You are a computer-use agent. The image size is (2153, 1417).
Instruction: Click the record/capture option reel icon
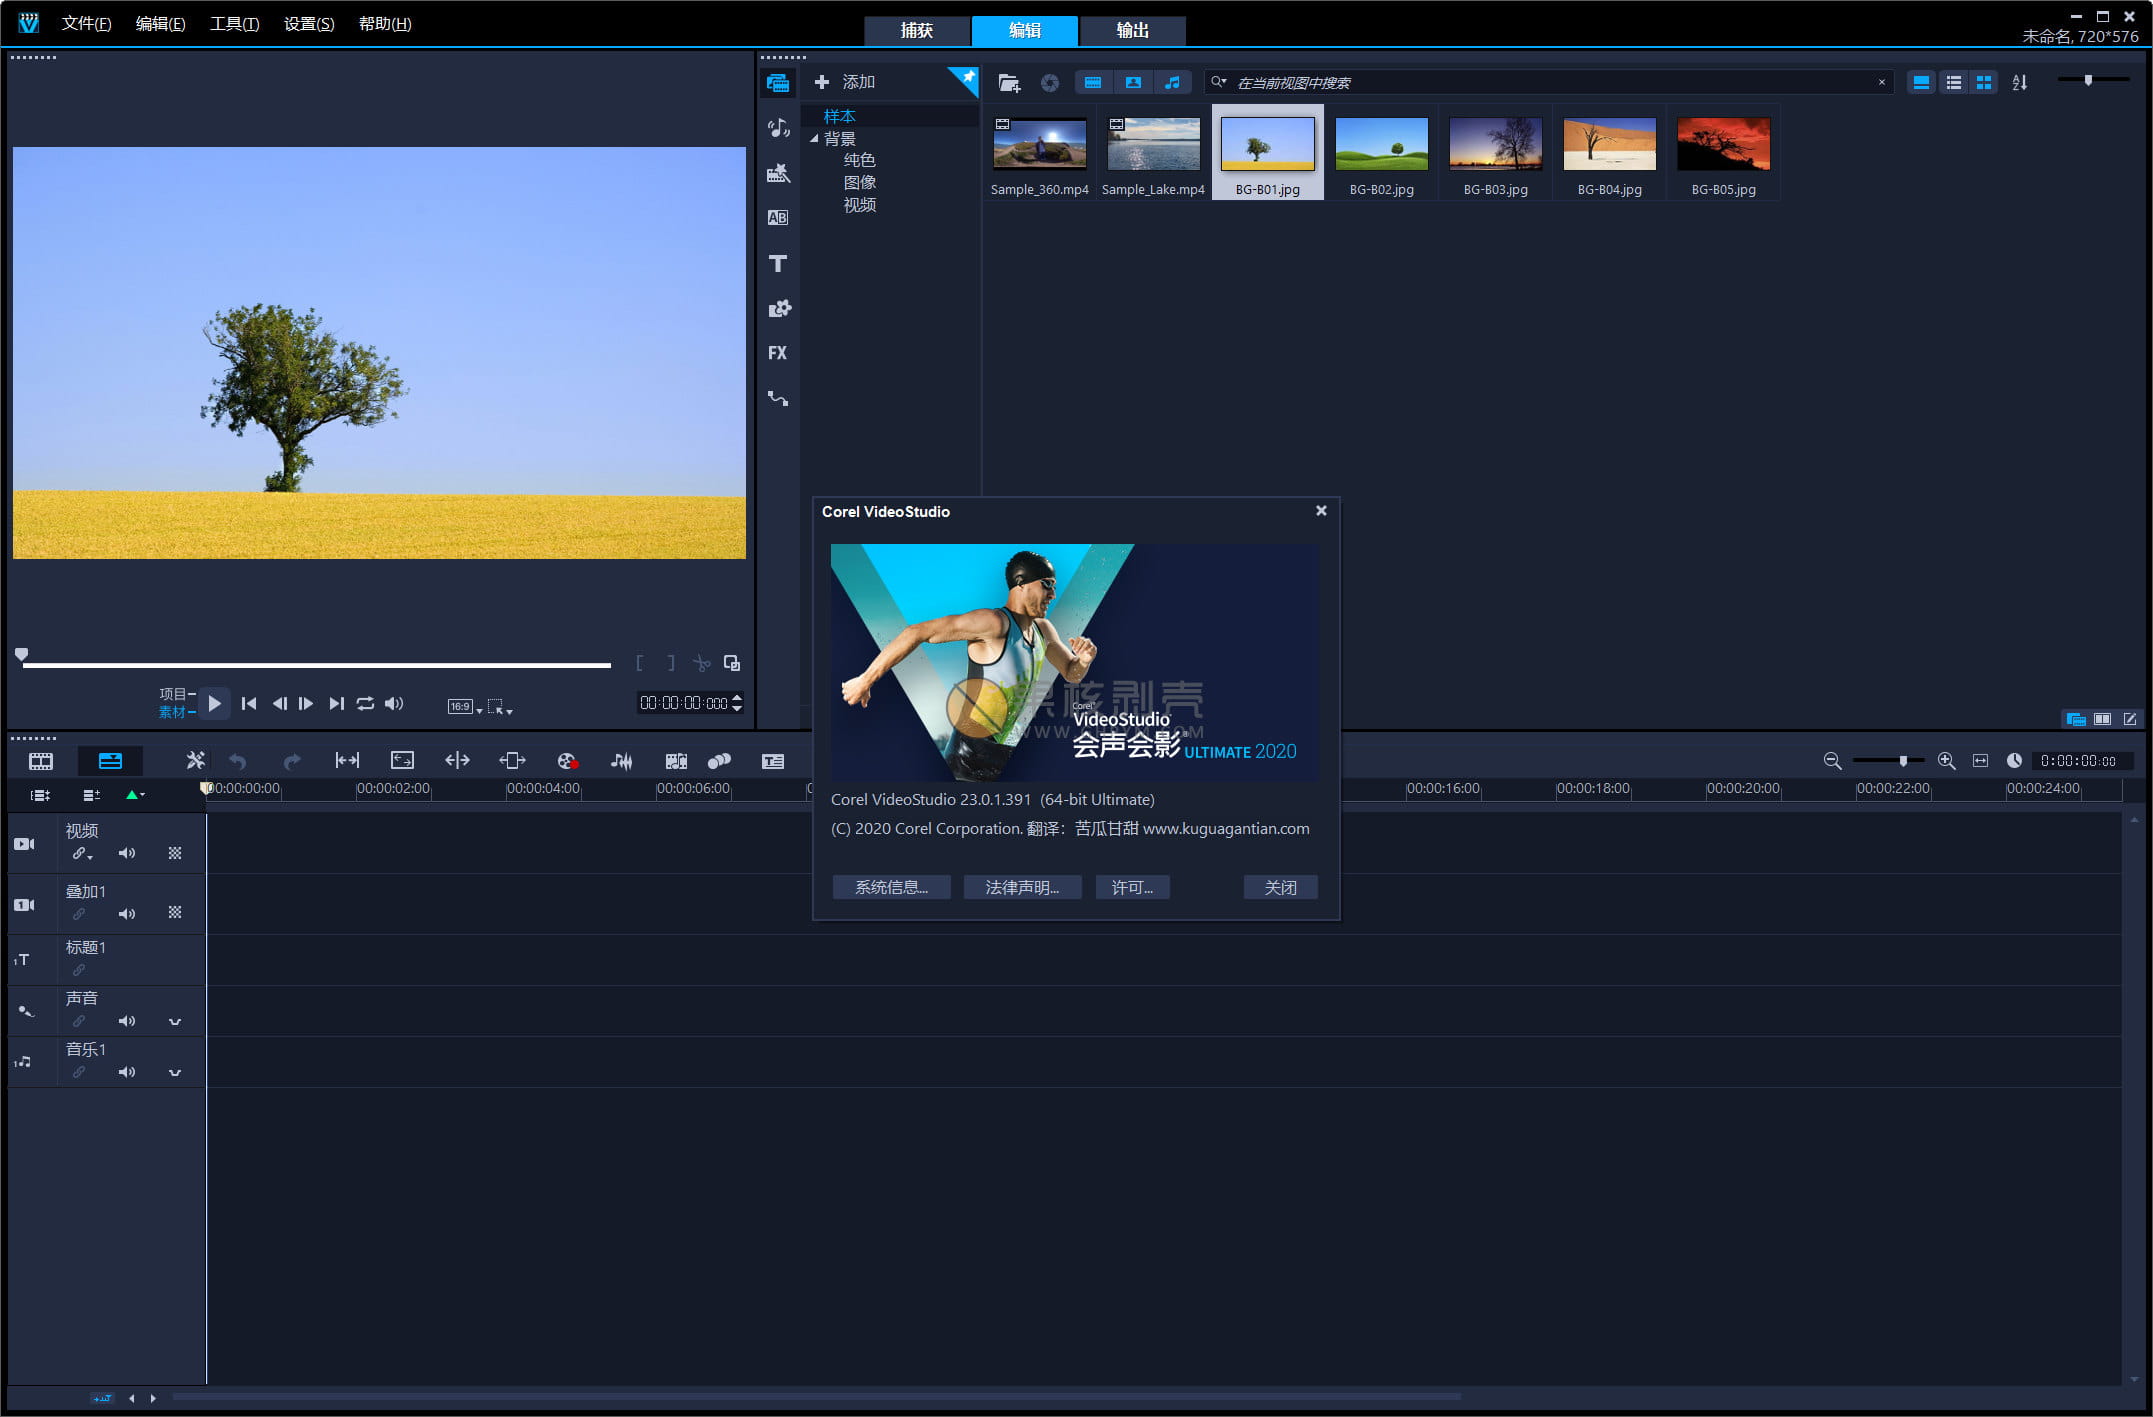pyautogui.click(x=567, y=761)
